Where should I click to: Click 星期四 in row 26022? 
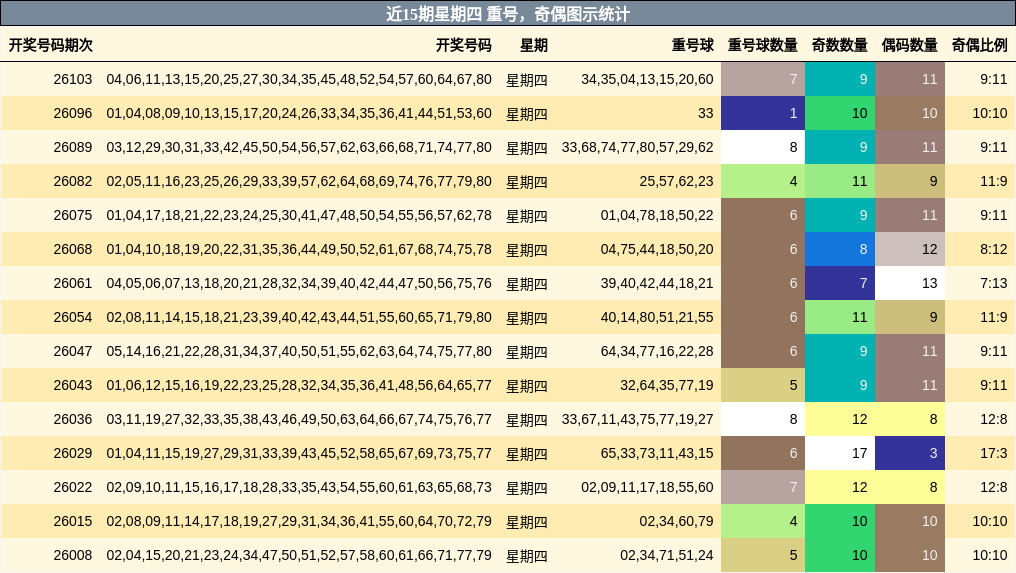[527, 488]
